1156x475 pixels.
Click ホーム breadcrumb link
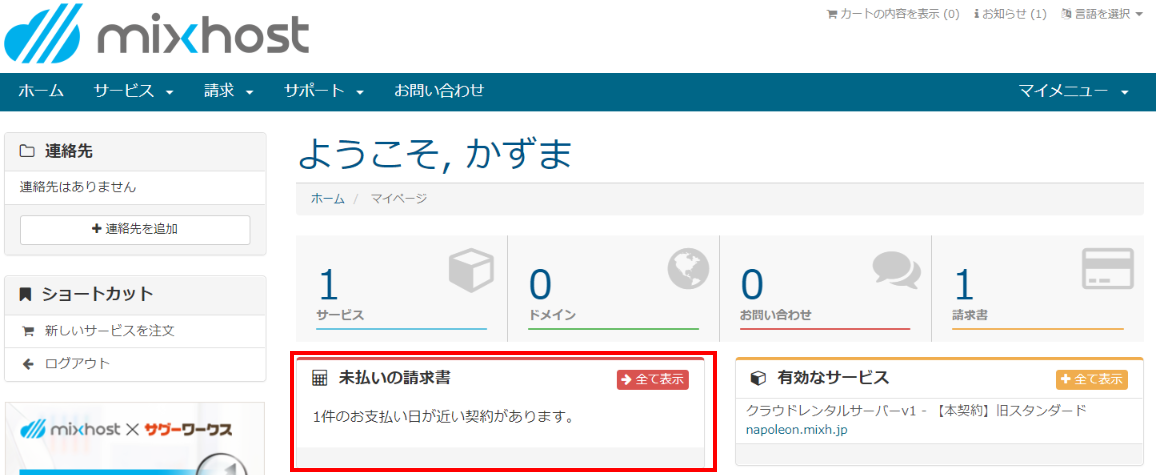point(328,198)
